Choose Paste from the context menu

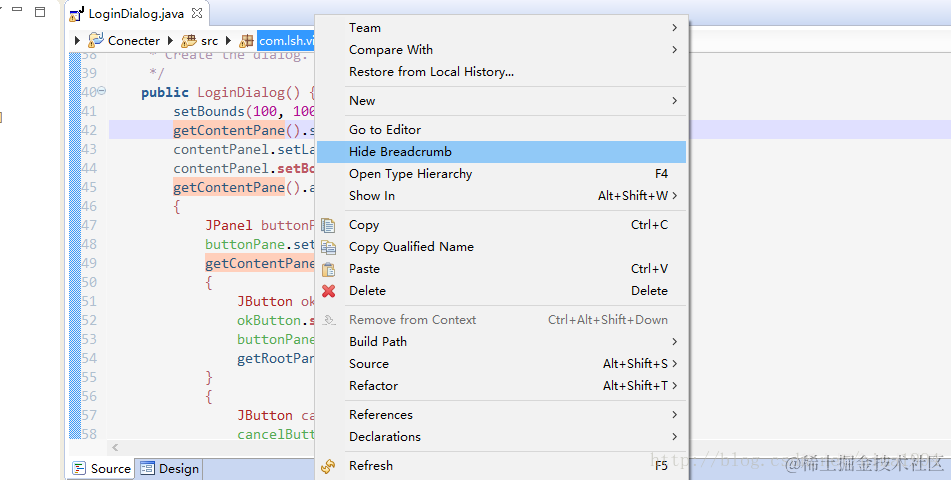click(502, 269)
